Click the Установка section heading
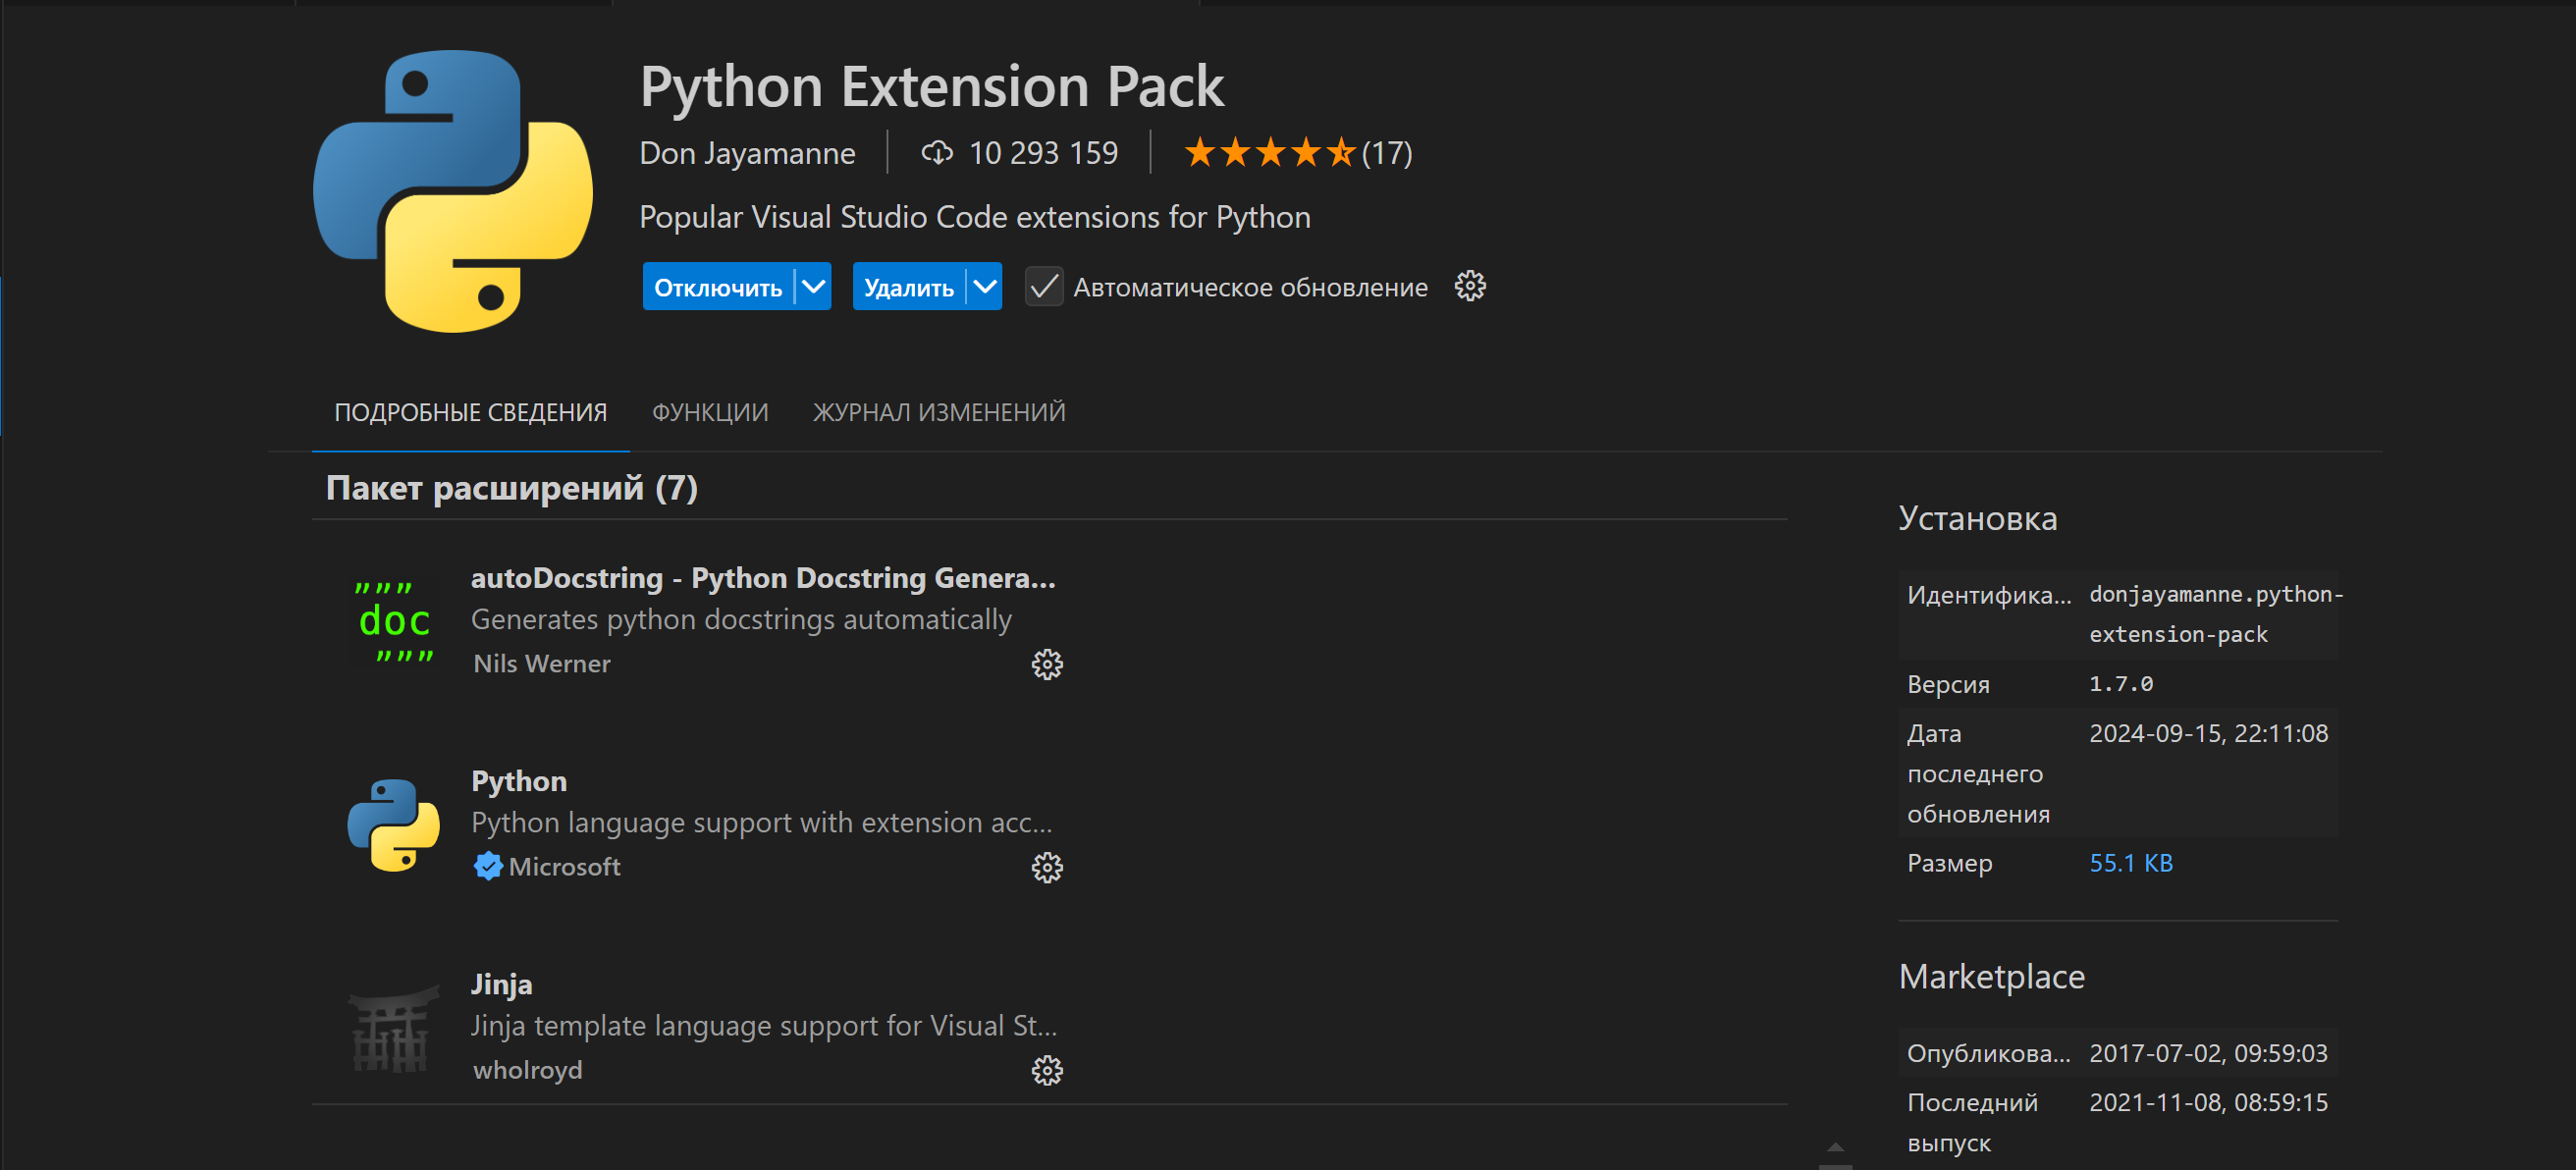Screen dimensions: 2576x1170 pyautogui.click(x=1977, y=518)
